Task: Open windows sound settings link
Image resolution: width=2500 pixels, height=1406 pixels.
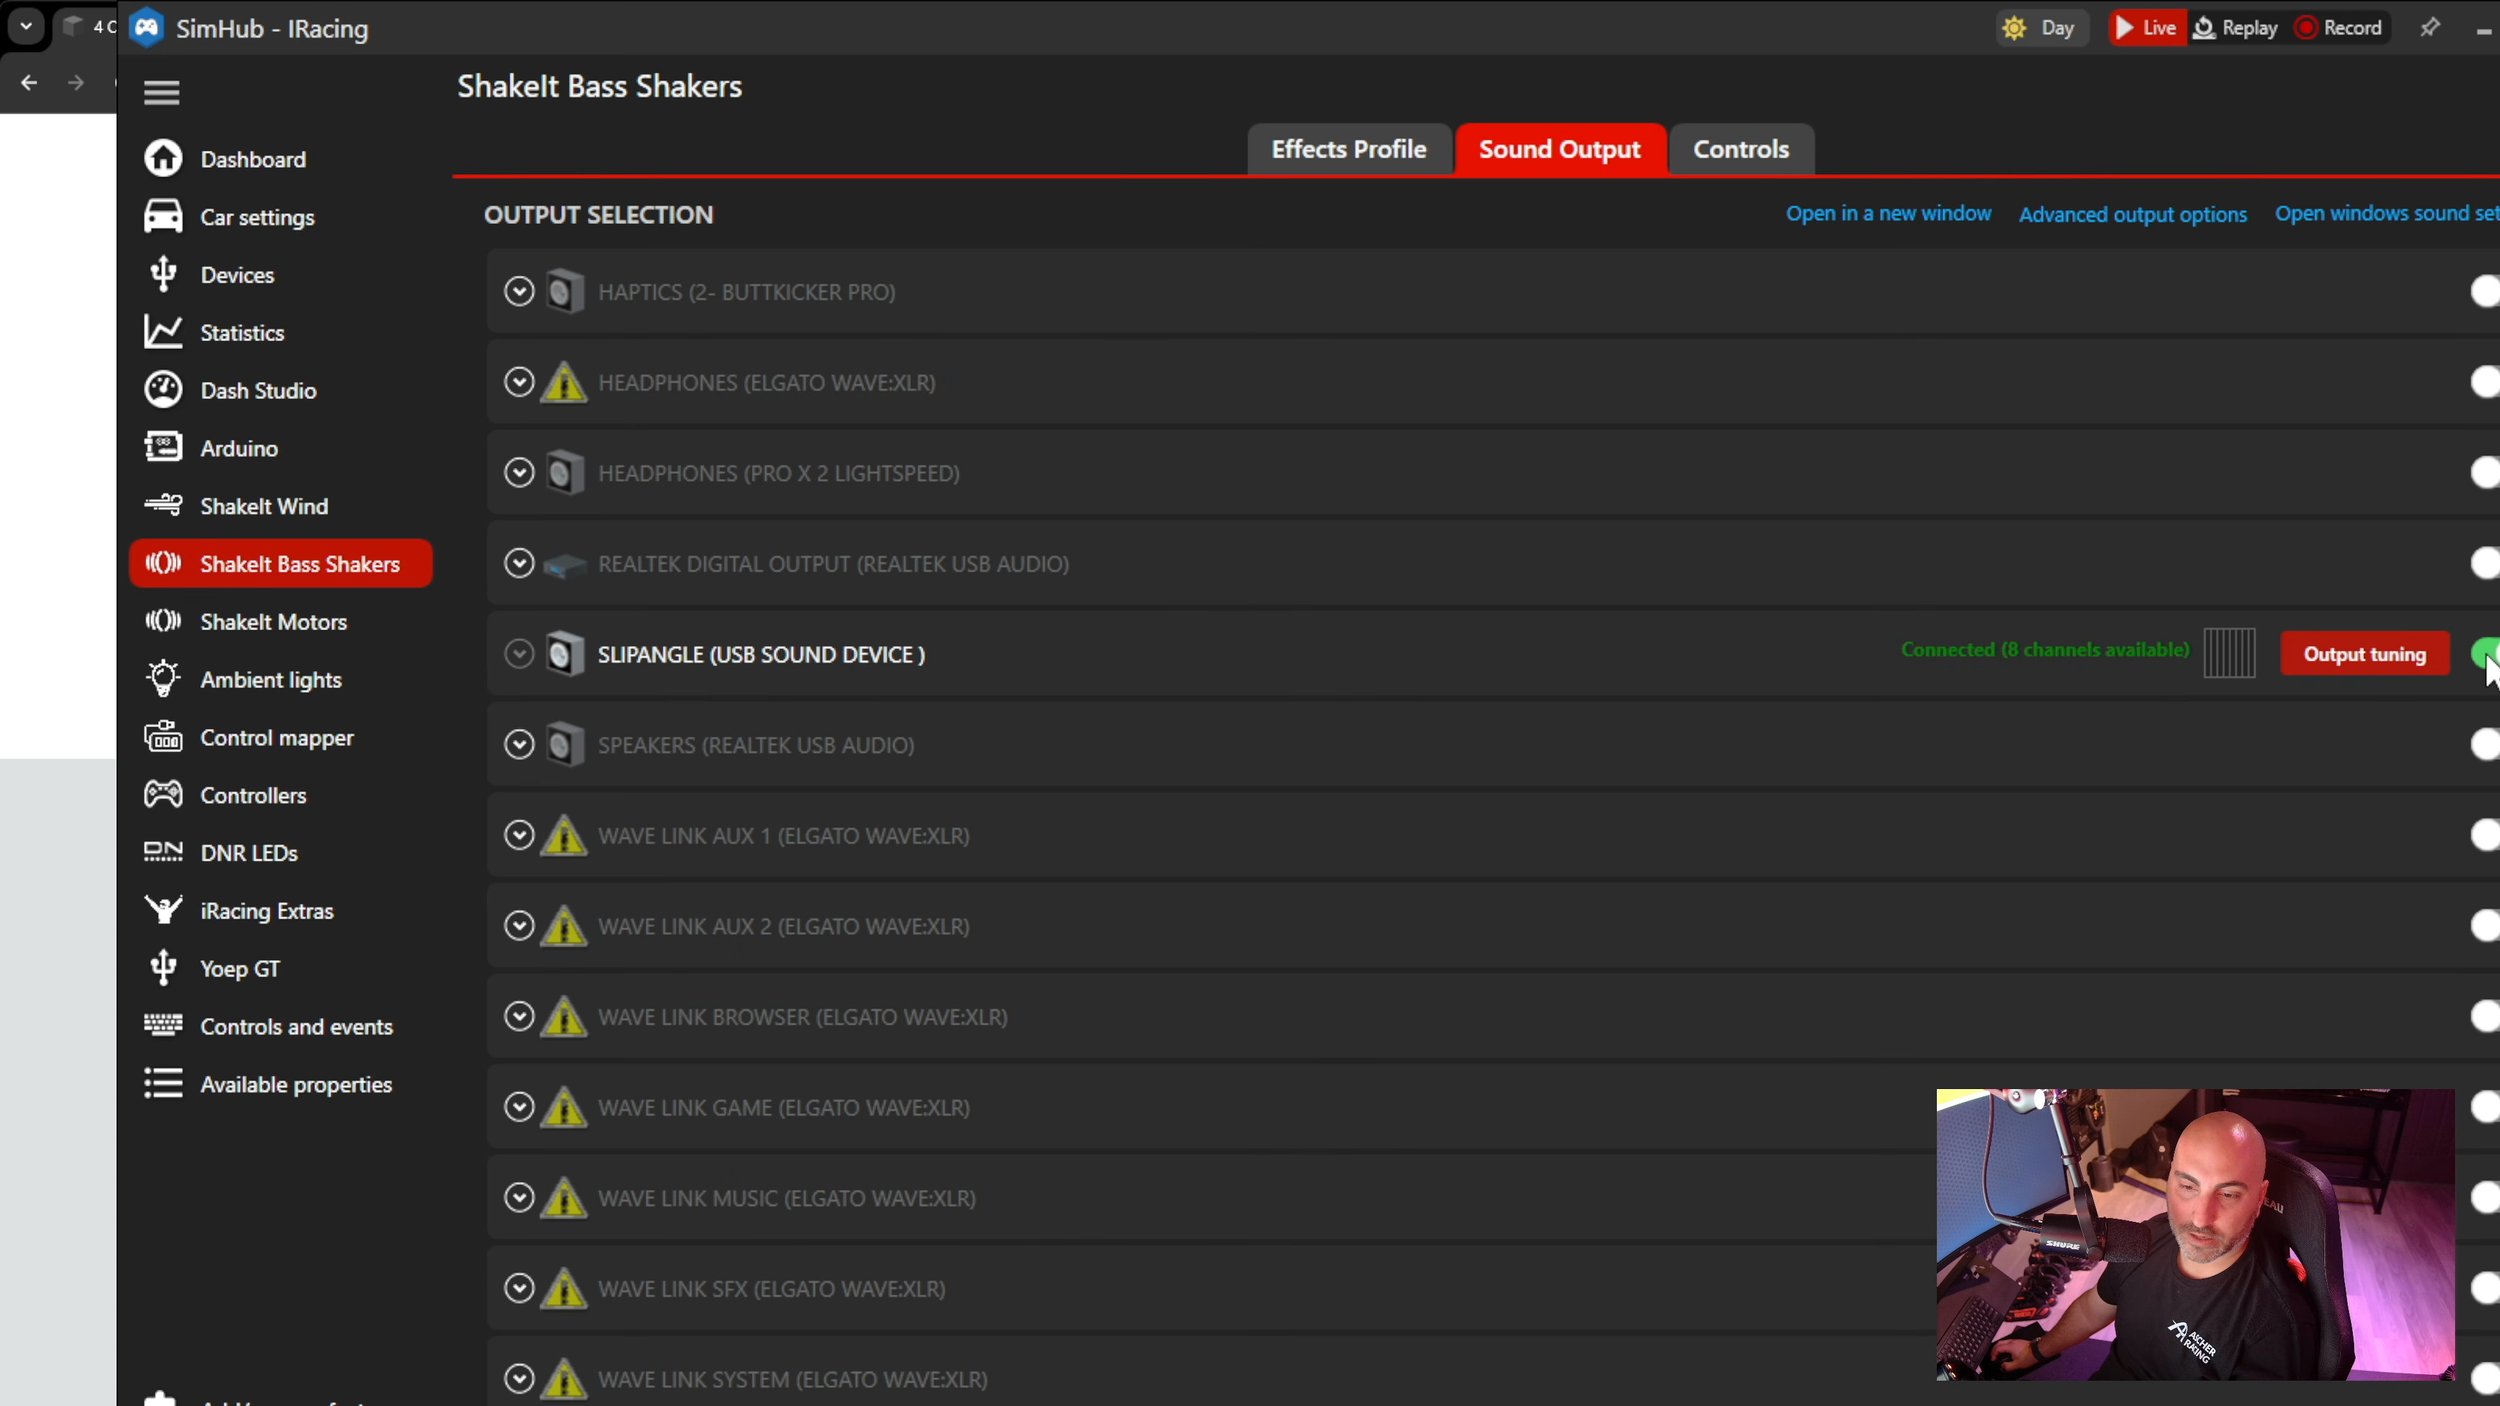Action: coord(2387,214)
